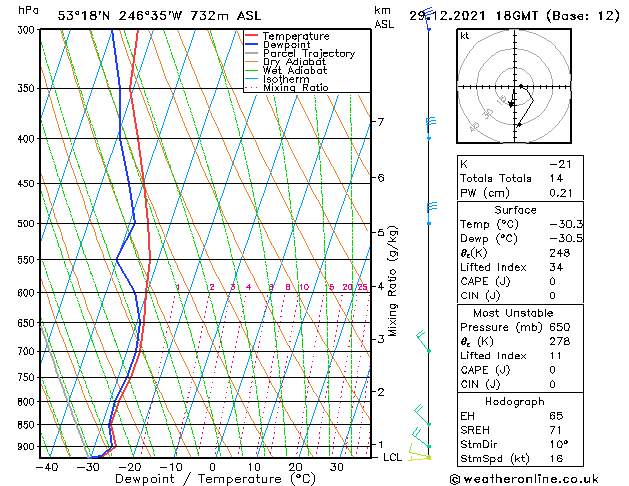The width and height of the screenshot is (629, 486).
Task: Click the red Temperature legend line
Action: (x=252, y=36)
